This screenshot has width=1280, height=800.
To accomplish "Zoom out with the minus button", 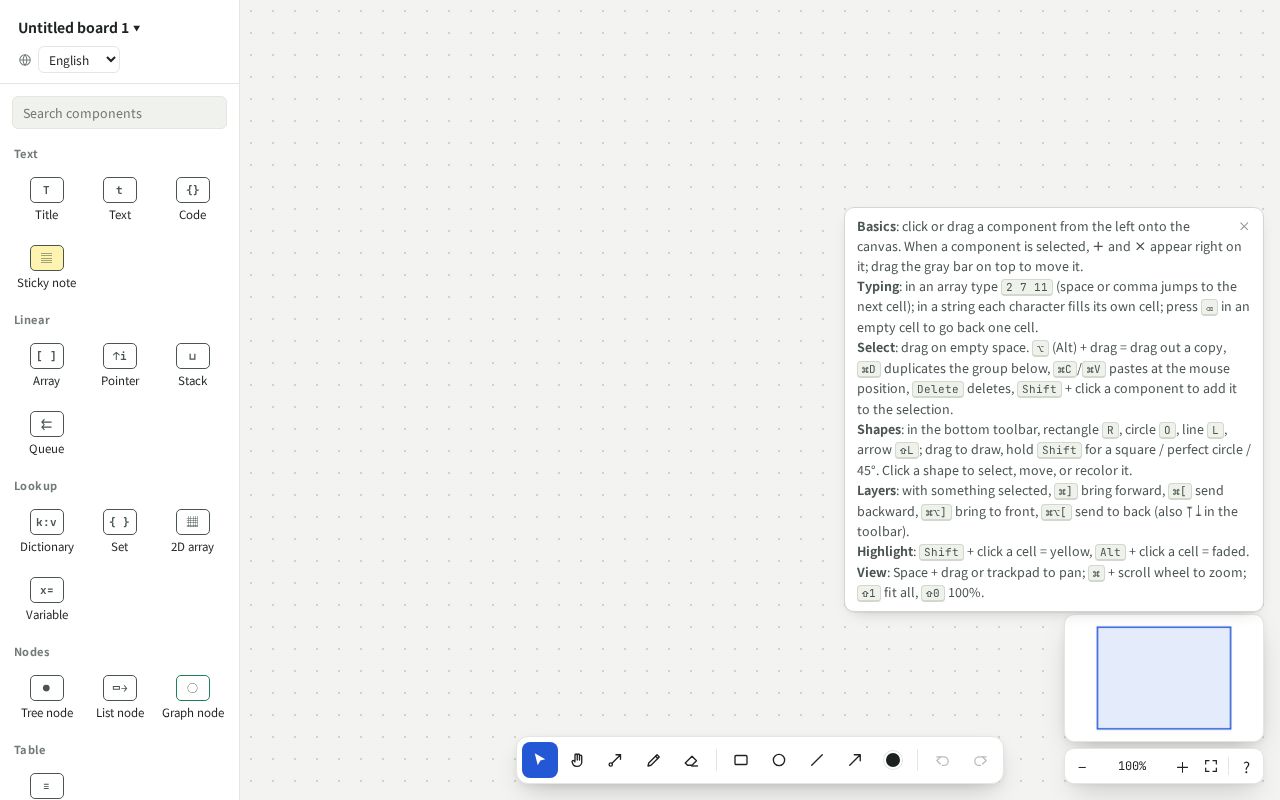I will coord(1082,767).
